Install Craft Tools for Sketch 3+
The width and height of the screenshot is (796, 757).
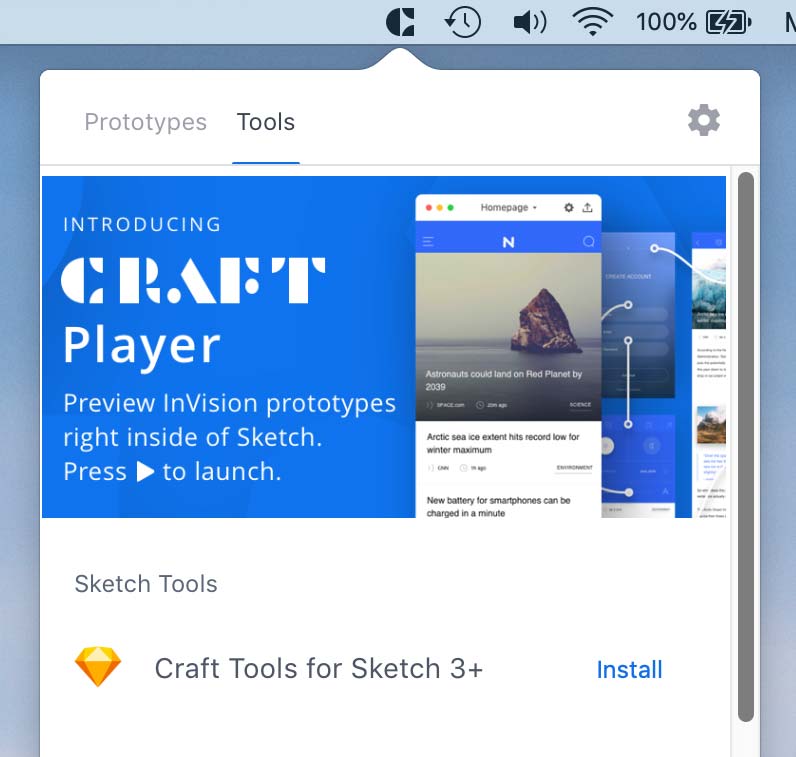point(629,669)
